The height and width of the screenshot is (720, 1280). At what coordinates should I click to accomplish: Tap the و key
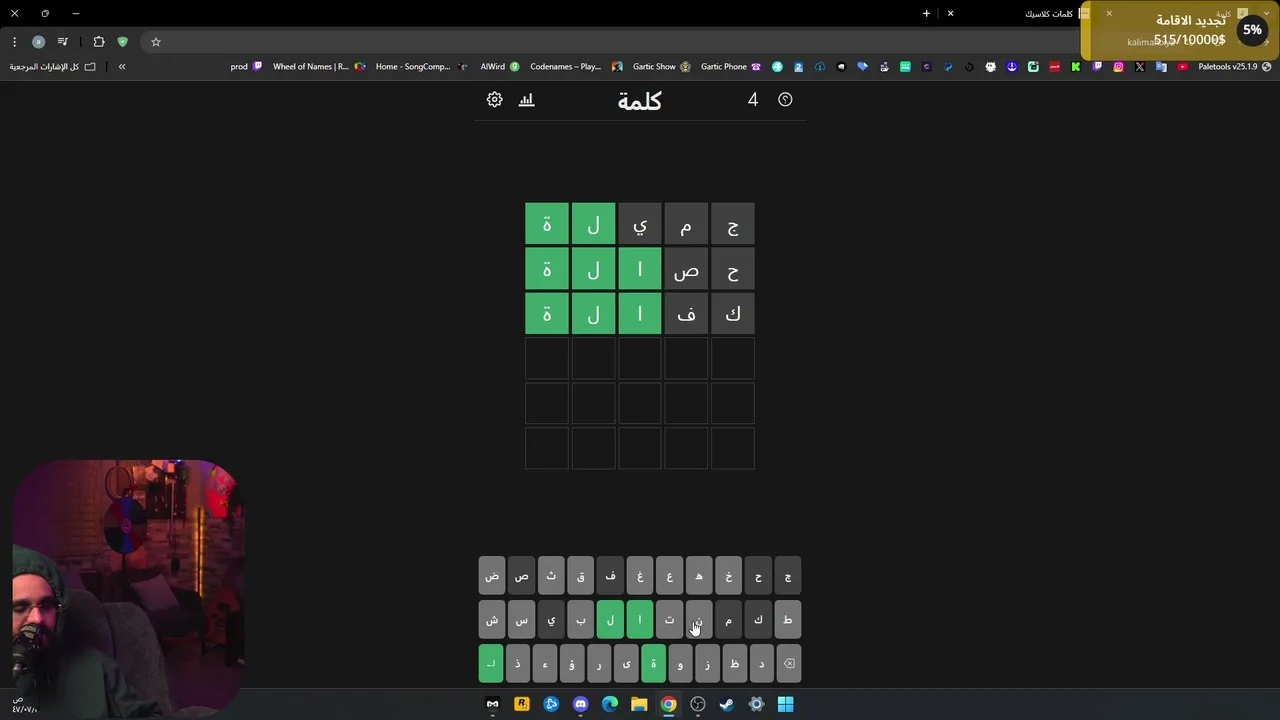click(680, 663)
